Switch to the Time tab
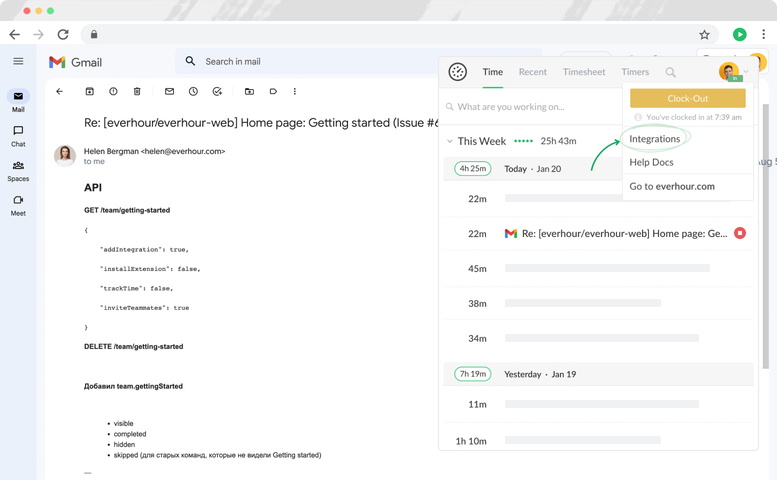 [493, 72]
